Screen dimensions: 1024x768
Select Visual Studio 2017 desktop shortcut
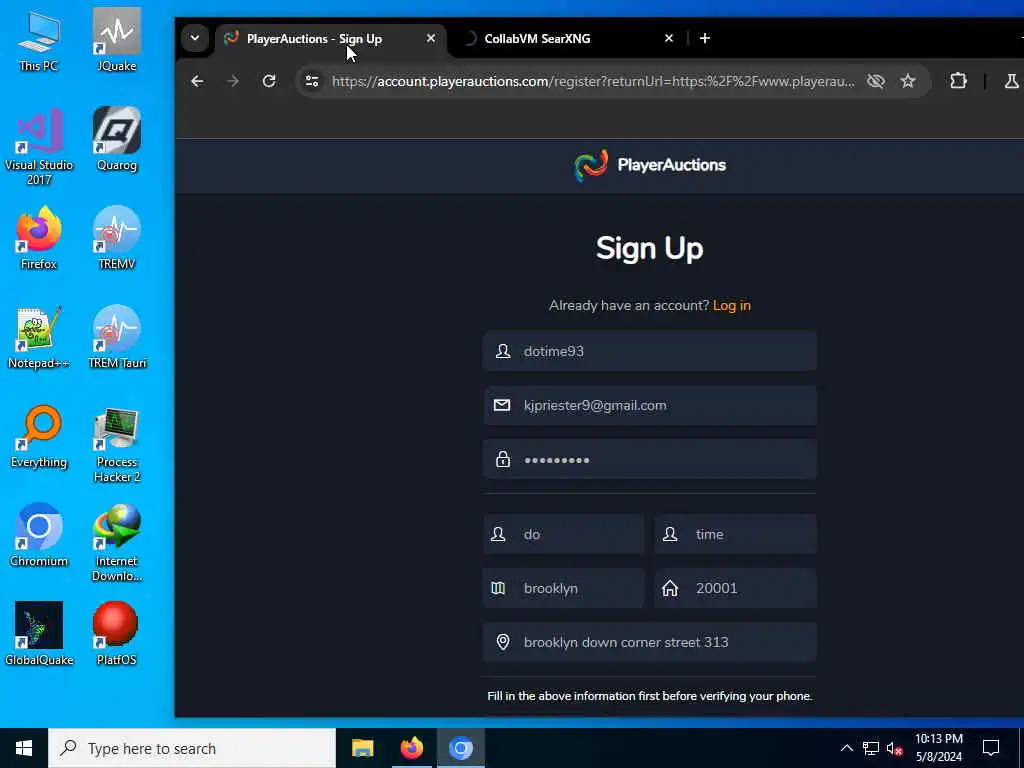tap(39, 146)
